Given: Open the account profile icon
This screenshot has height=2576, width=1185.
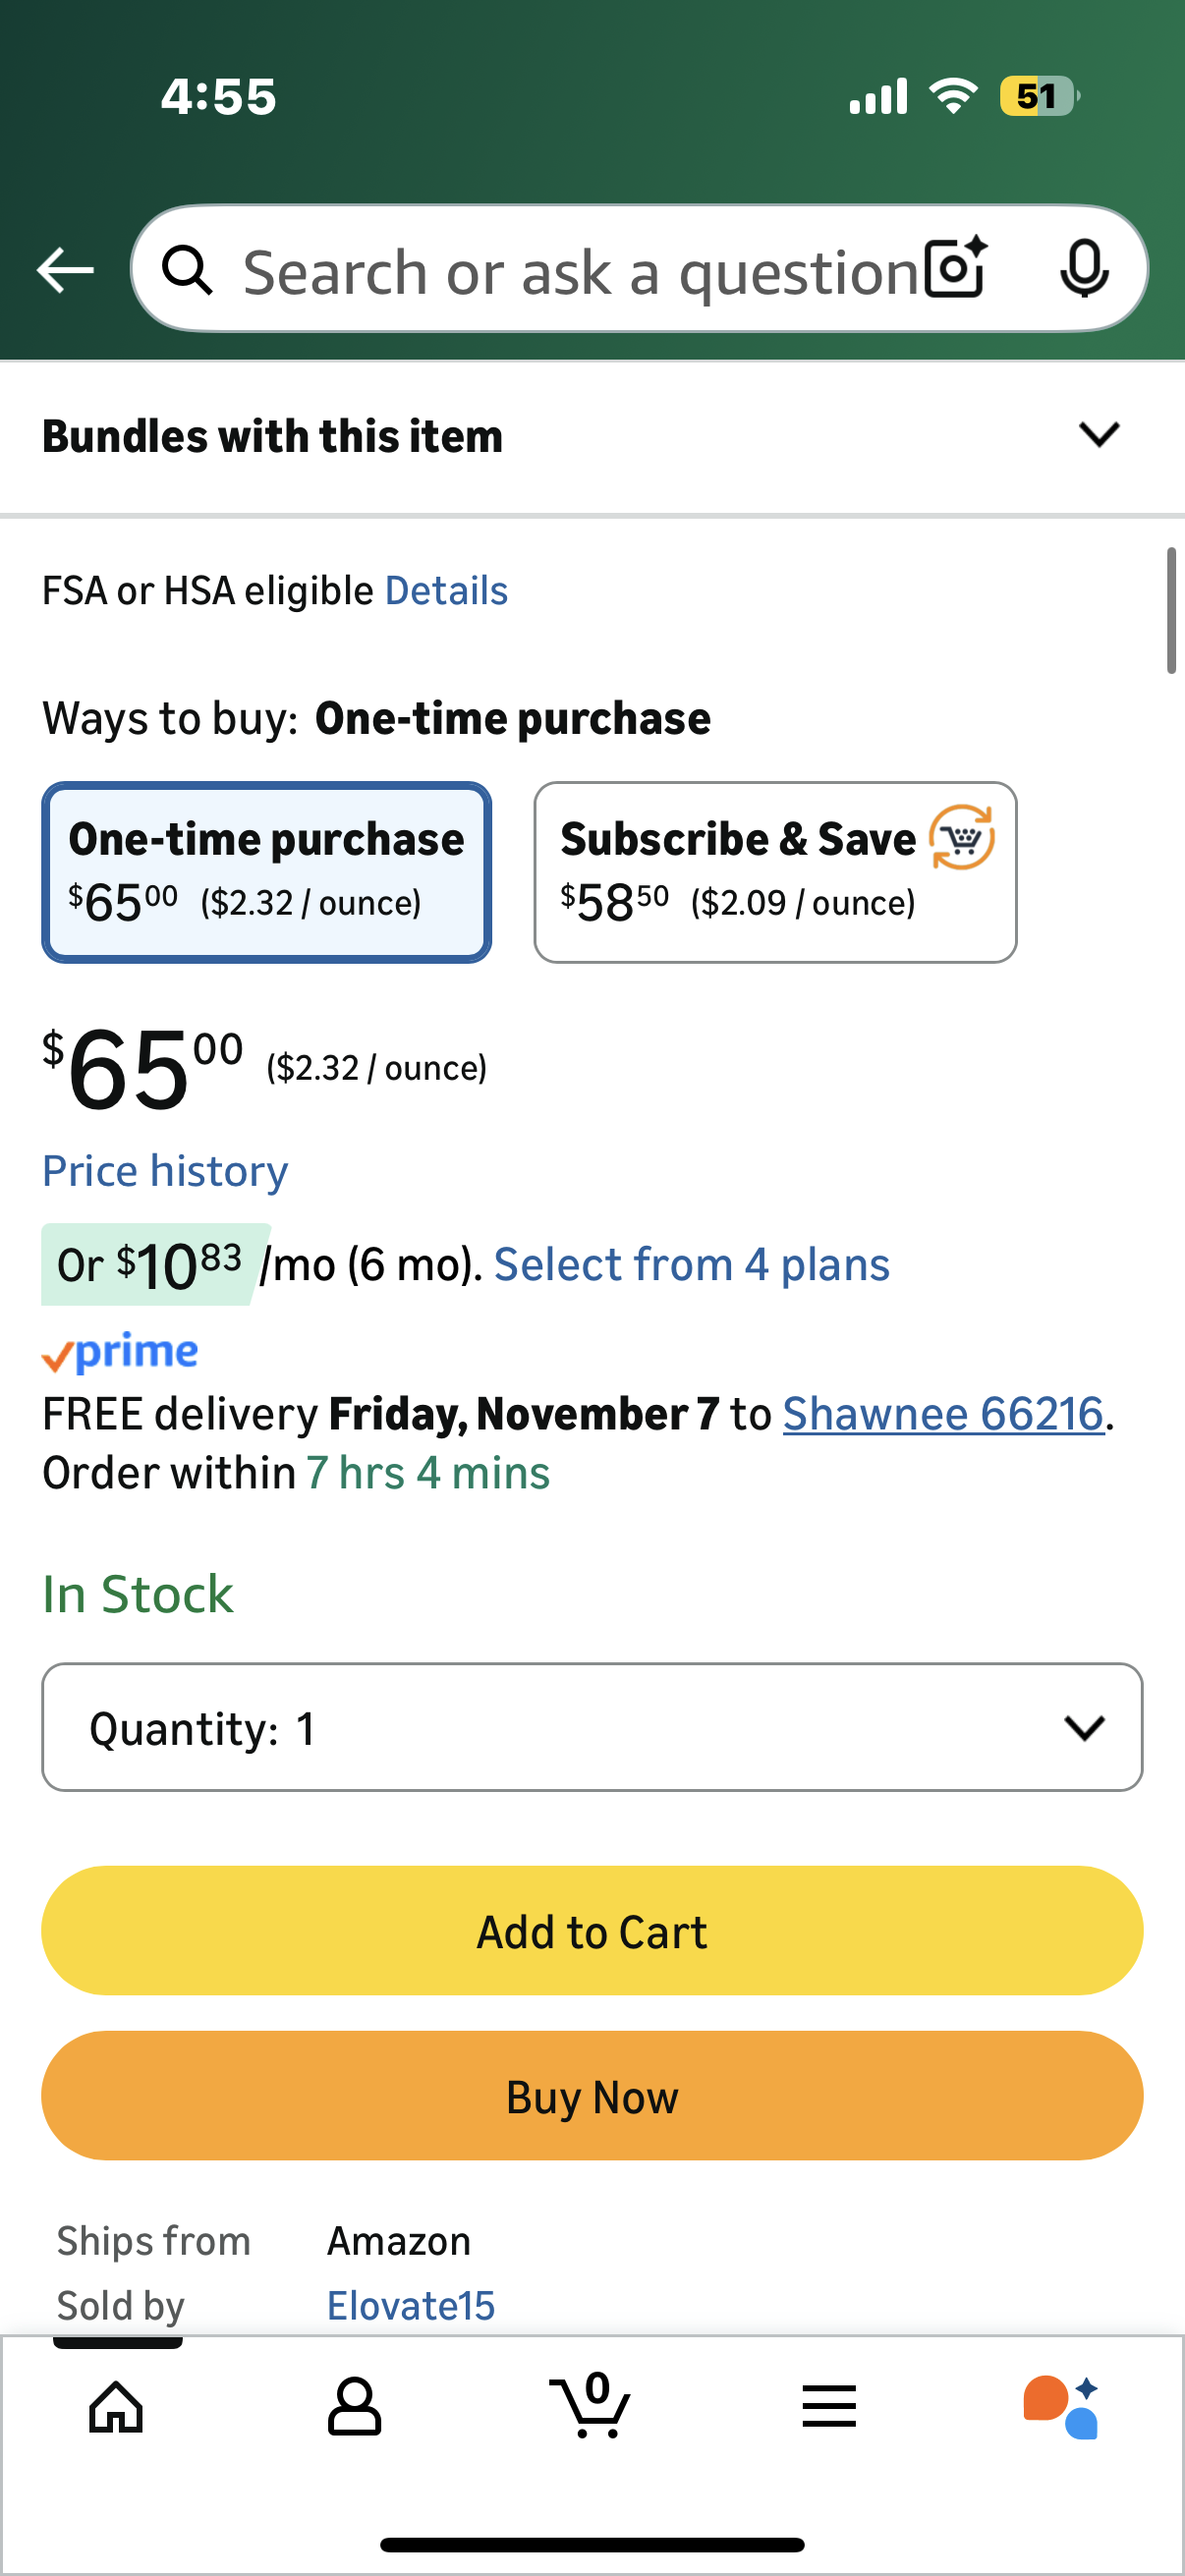Looking at the screenshot, I should [x=354, y=2406].
